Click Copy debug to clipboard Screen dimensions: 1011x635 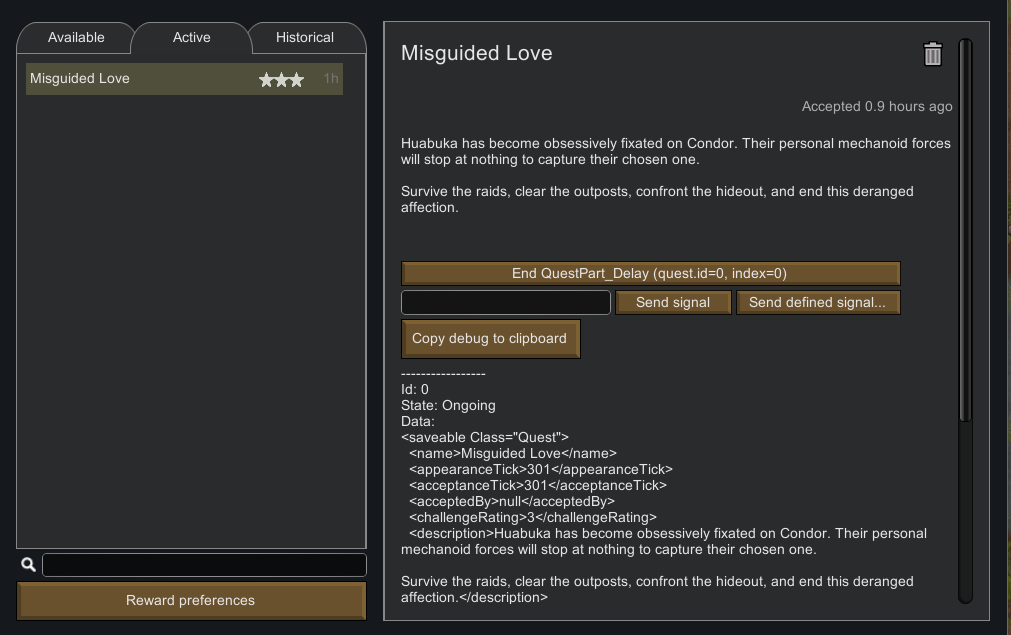pyautogui.click(x=490, y=338)
